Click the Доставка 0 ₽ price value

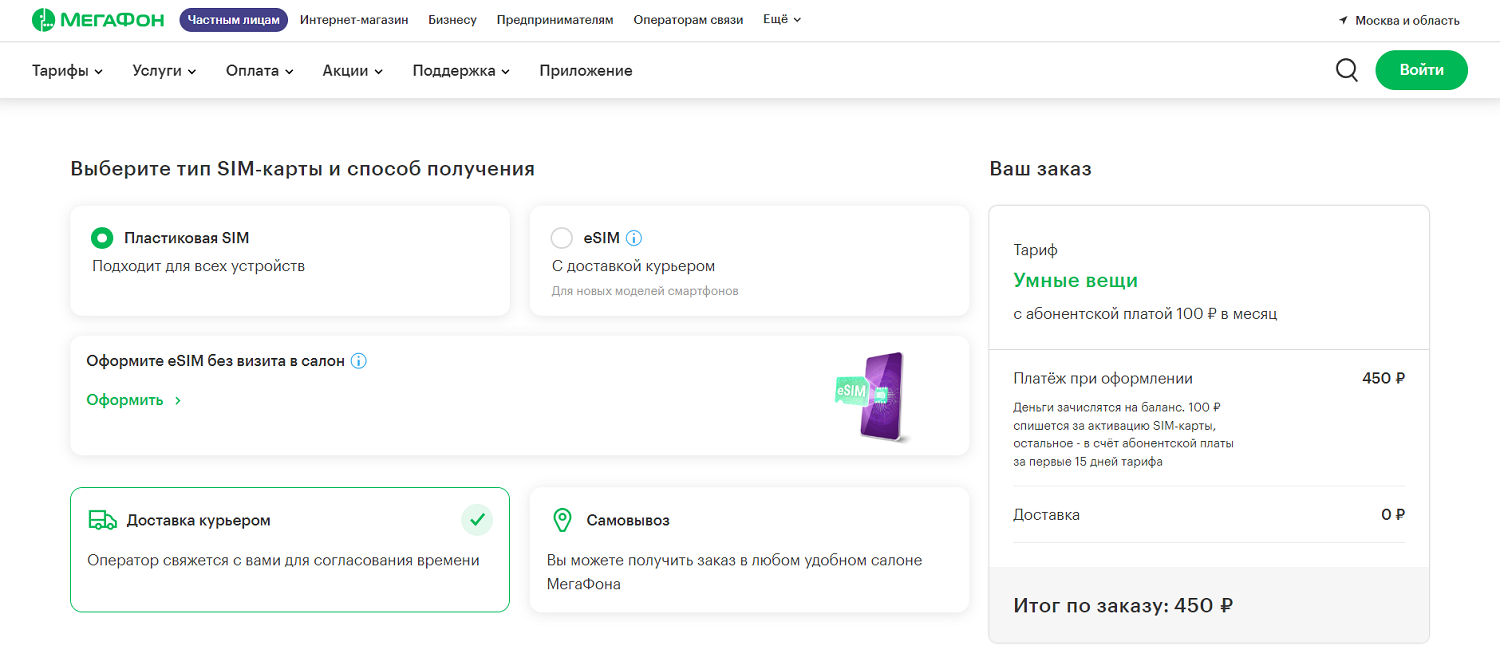pos(1393,515)
